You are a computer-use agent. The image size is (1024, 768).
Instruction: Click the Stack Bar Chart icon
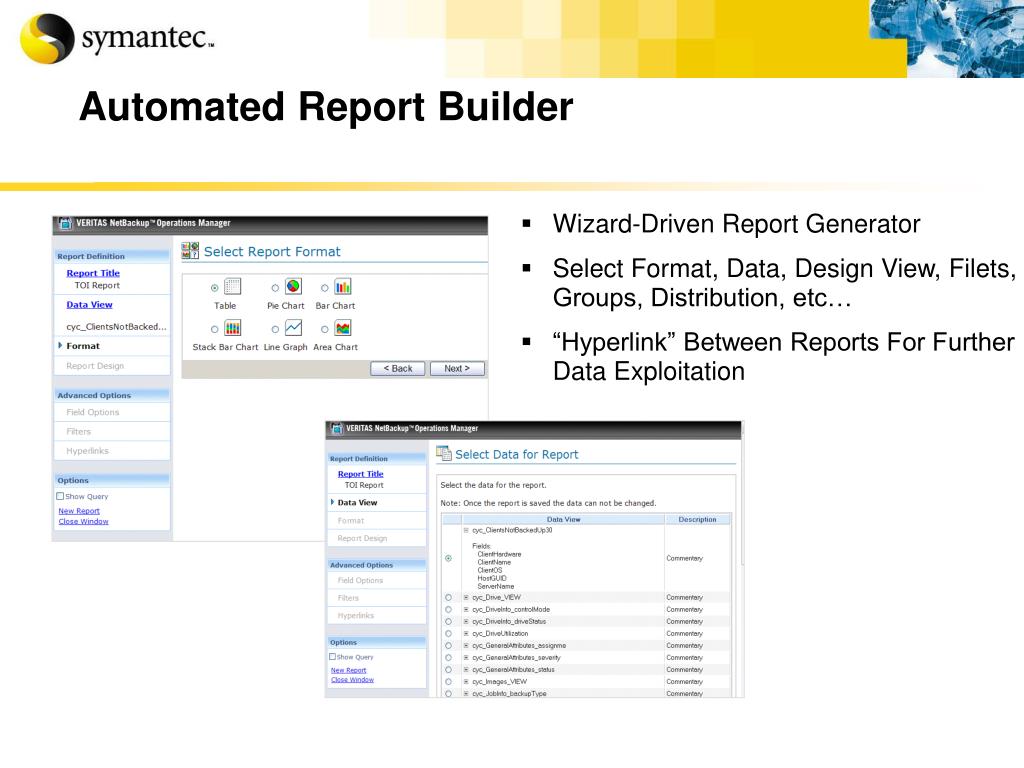pos(232,328)
